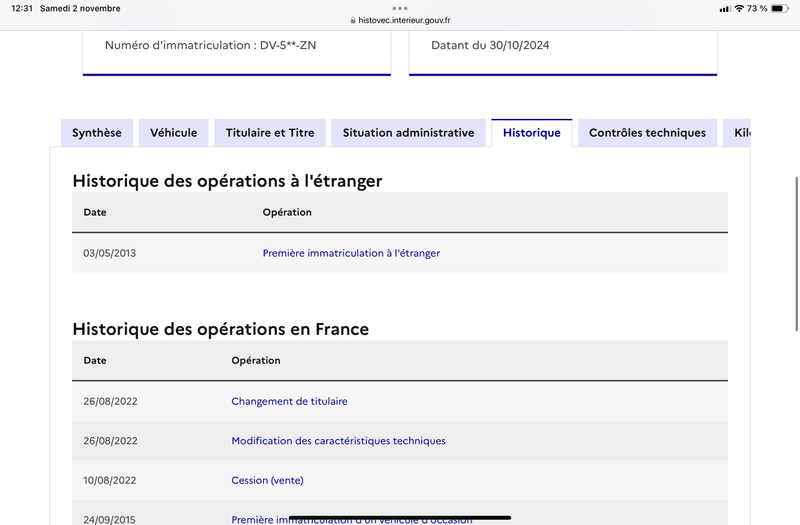The height and width of the screenshot is (525, 800).
Task: Open the Véhicule tab
Action: [173, 133]
